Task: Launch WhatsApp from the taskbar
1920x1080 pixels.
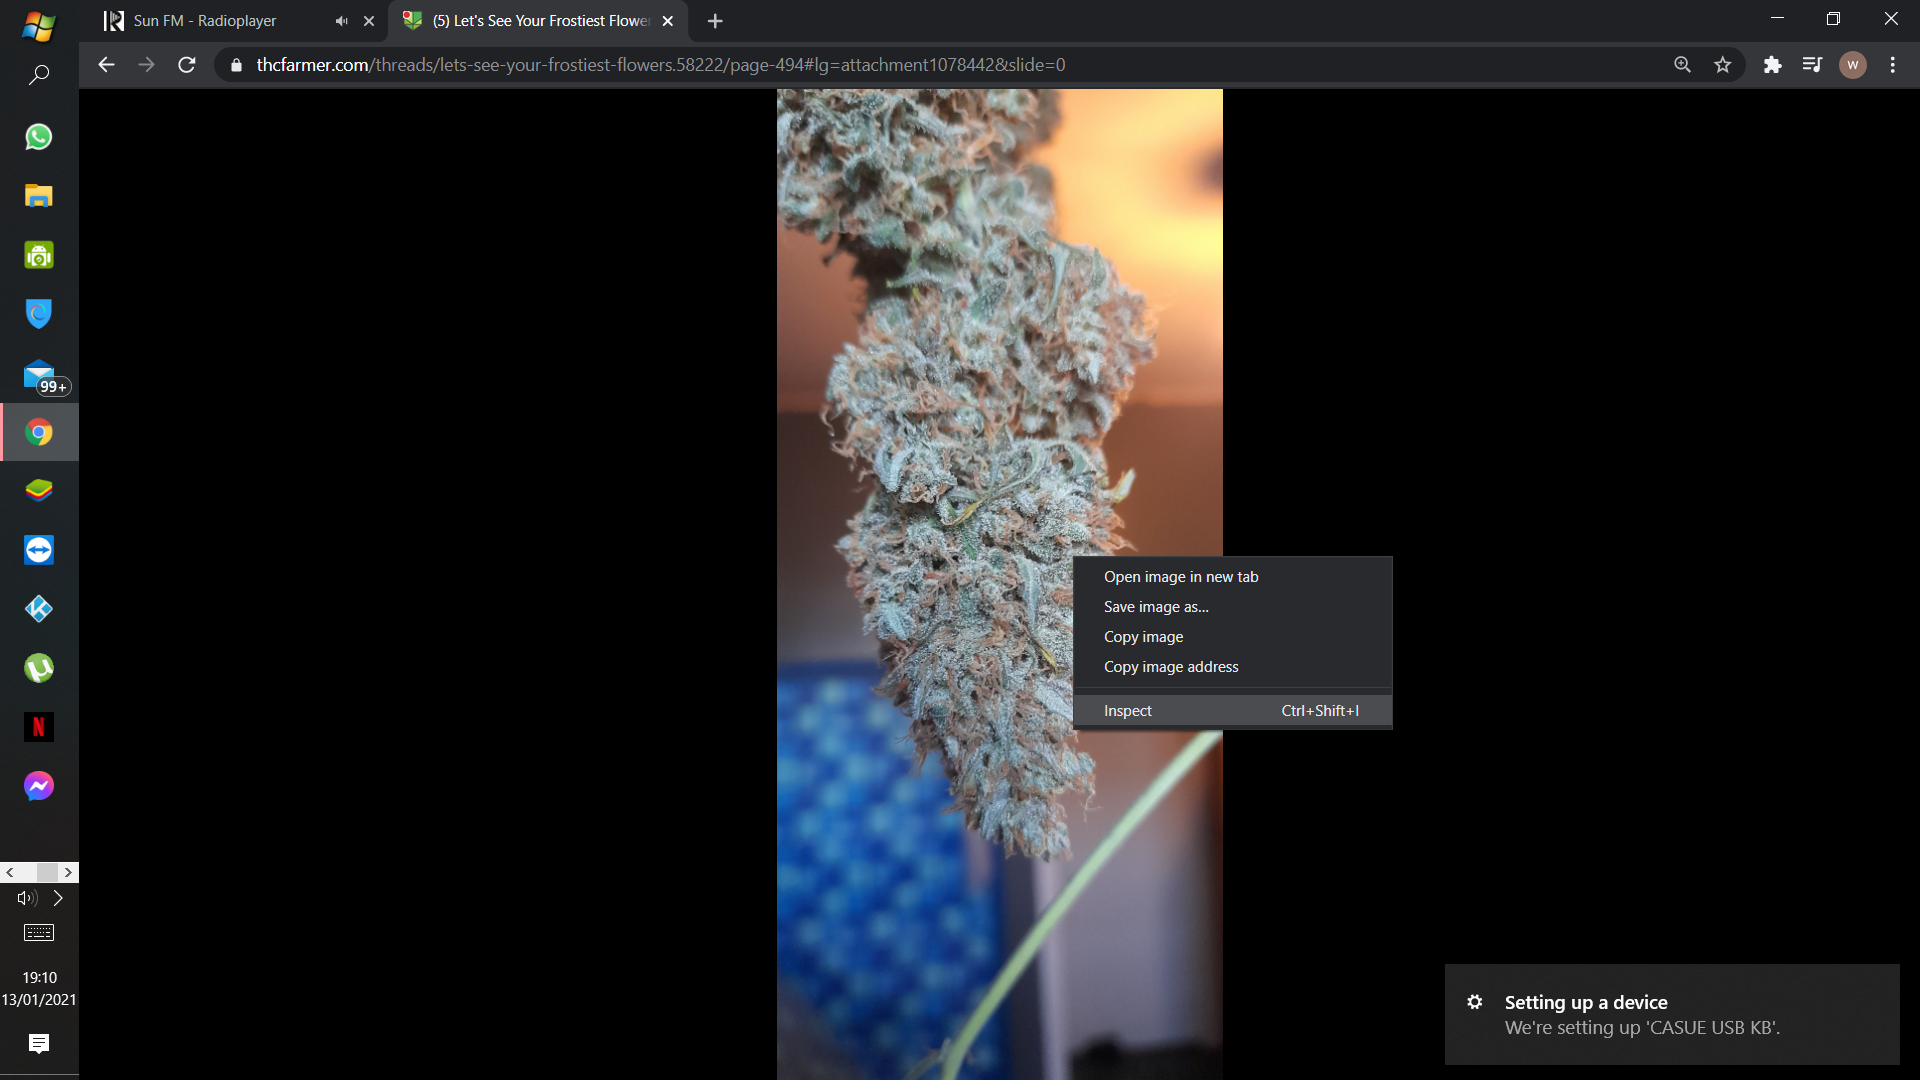Action: coord(38,137)
